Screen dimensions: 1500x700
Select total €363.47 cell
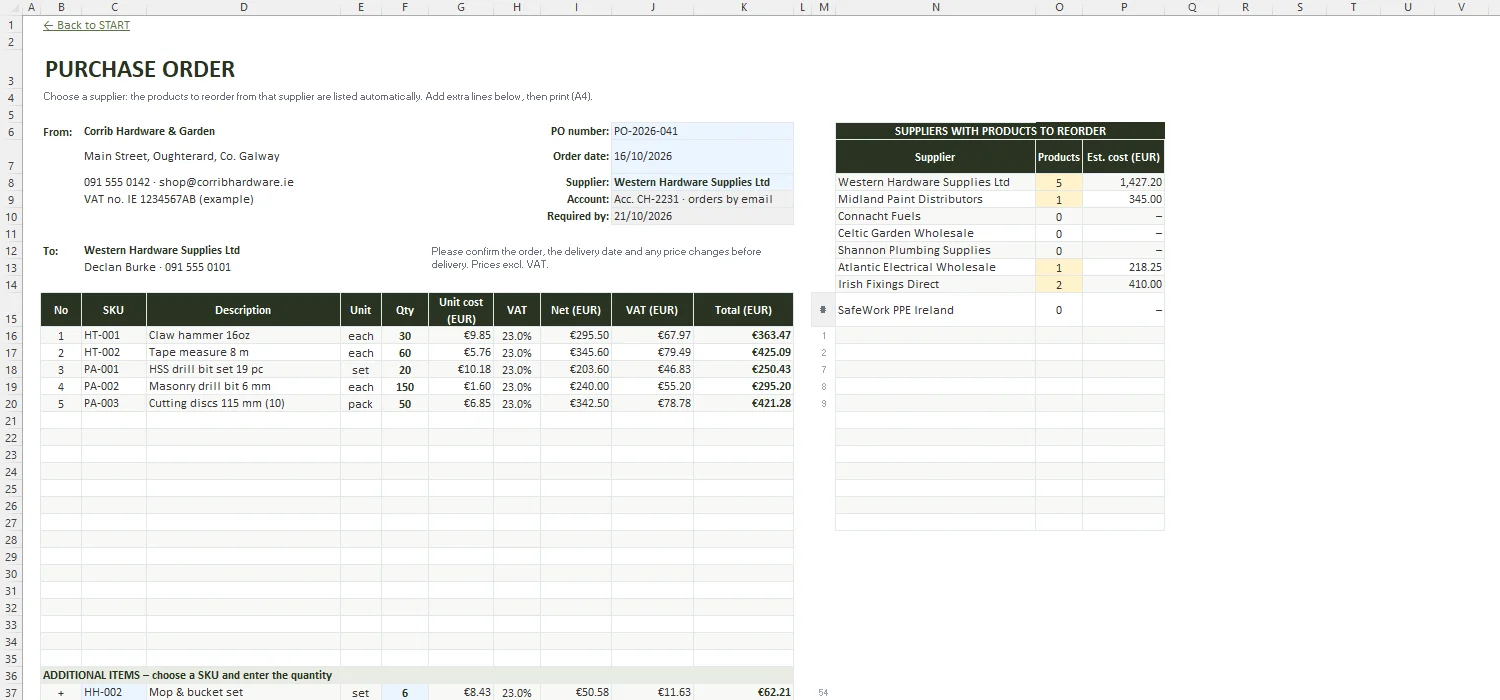click(x=743, y=335)
